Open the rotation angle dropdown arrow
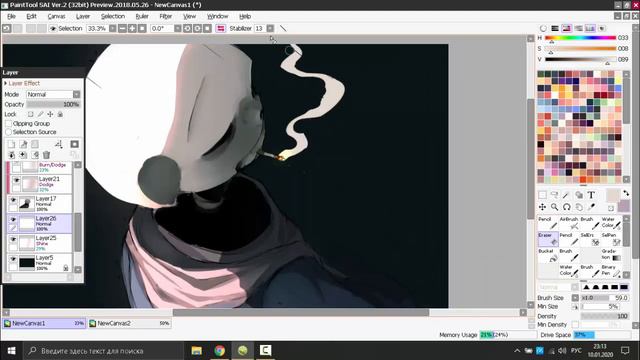The width and height of the screenshot is (640, 360). 178,29
